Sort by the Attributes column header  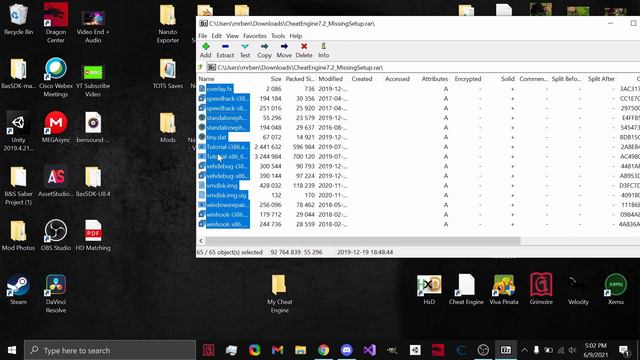435,79
